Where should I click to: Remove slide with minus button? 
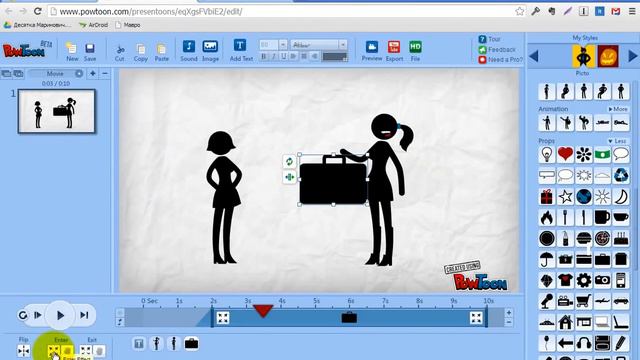pyautogui.click(x=105, y=73)
